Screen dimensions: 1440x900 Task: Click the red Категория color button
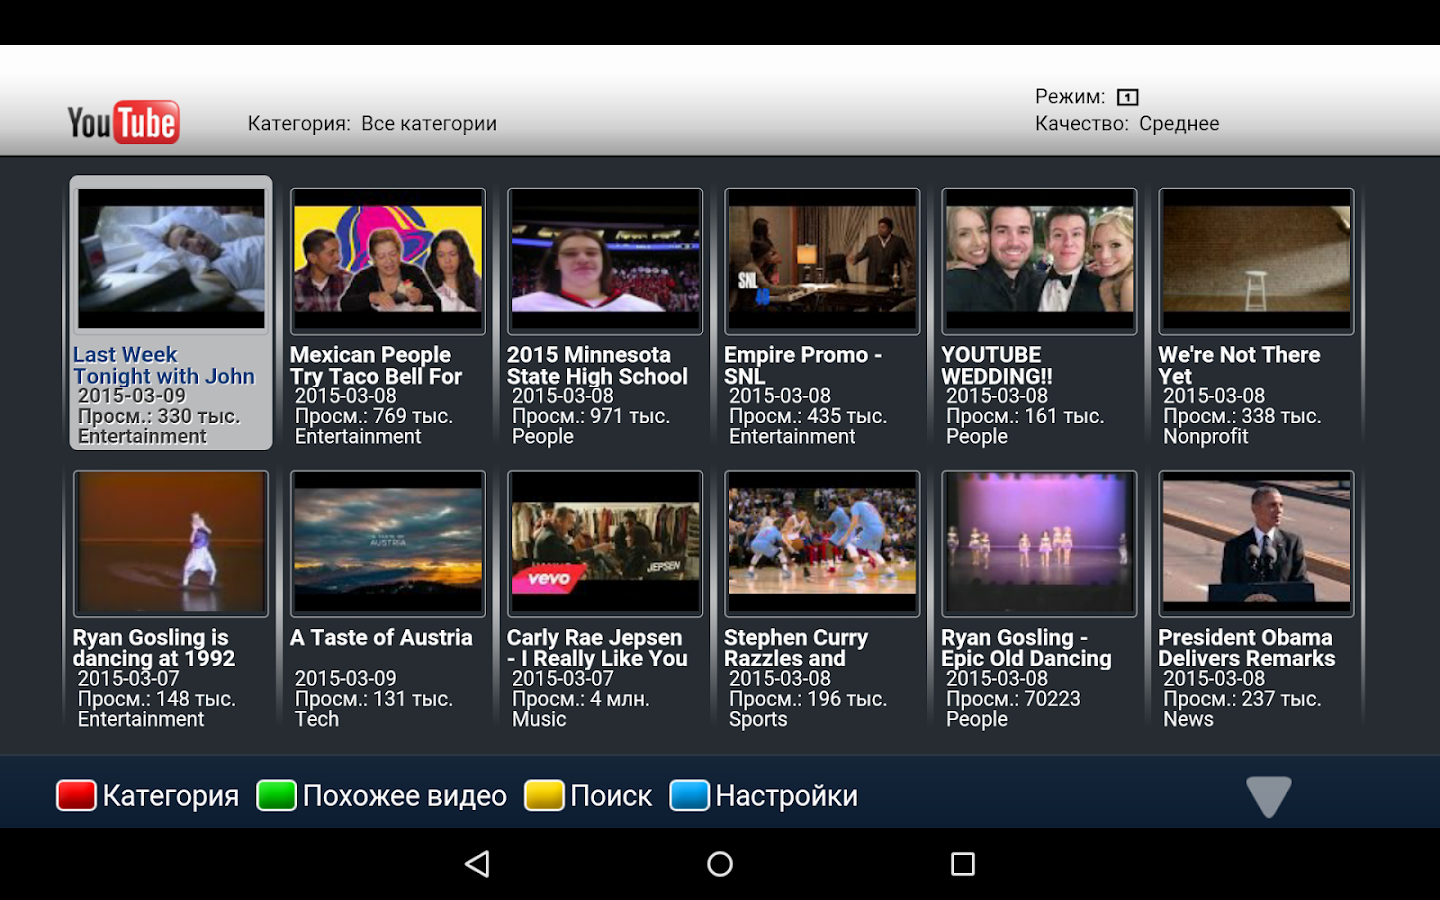(76, 795)
